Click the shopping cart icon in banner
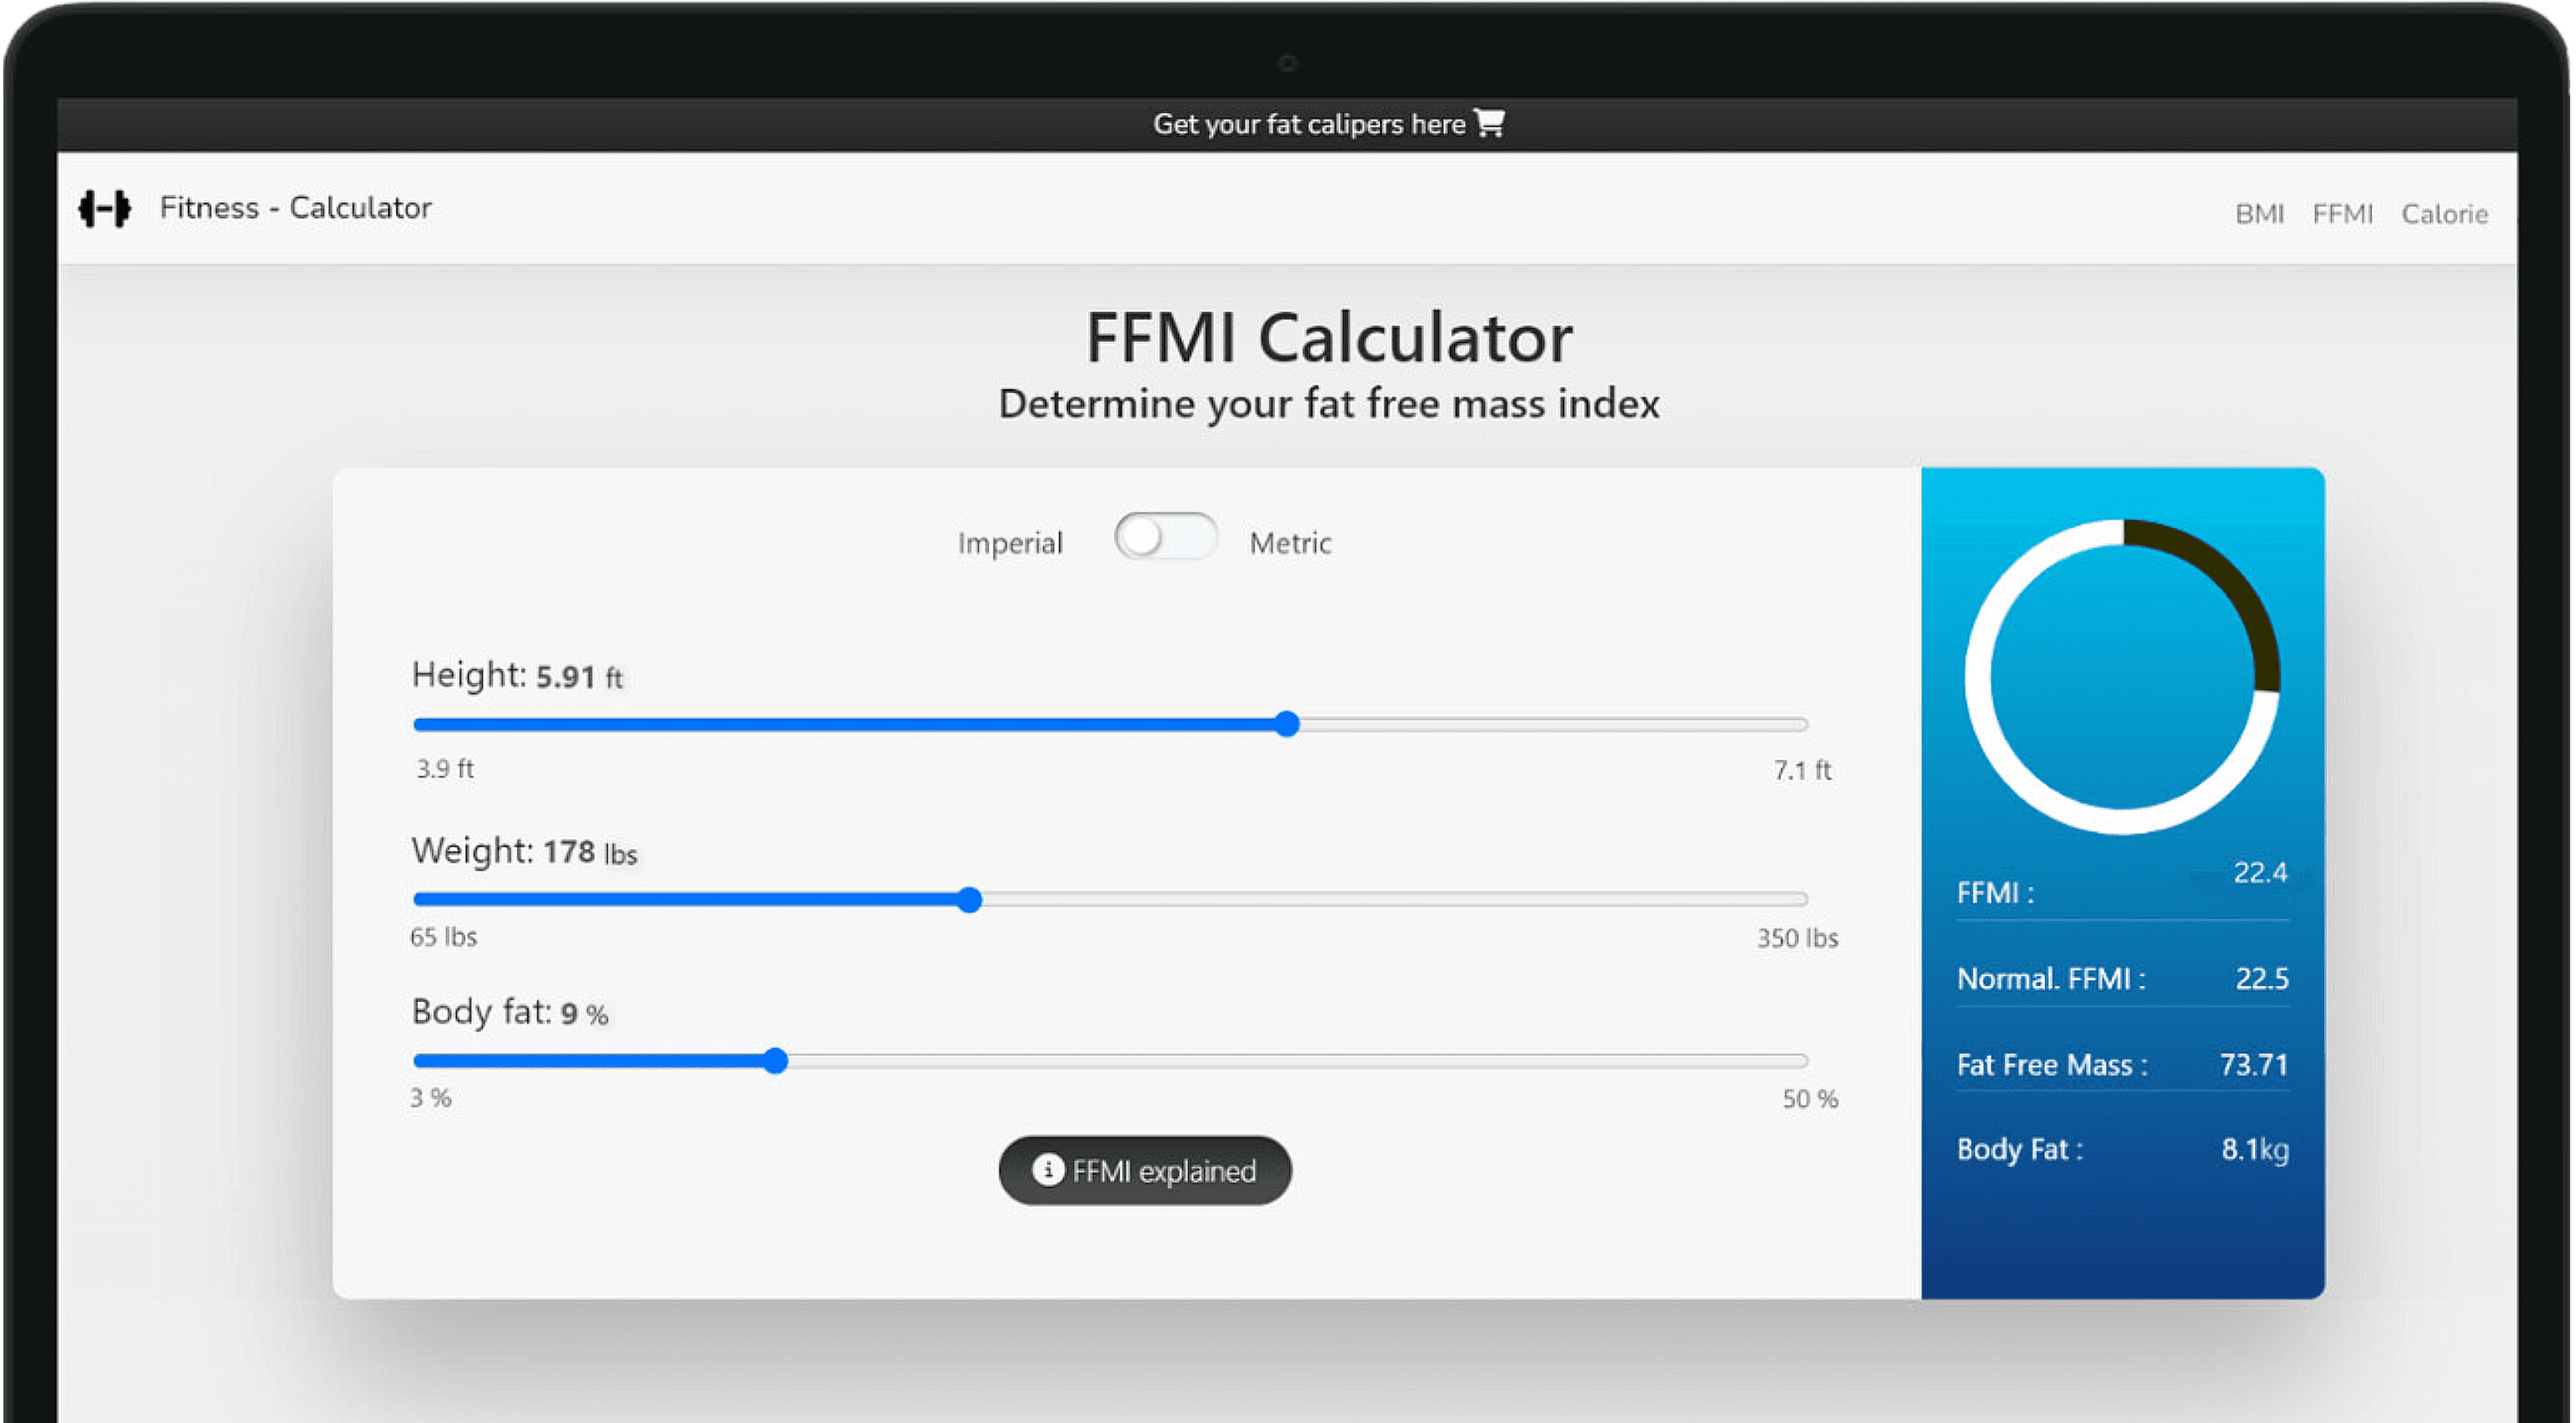The height and width of the screenshot is (1423, 2576). 1489,122
